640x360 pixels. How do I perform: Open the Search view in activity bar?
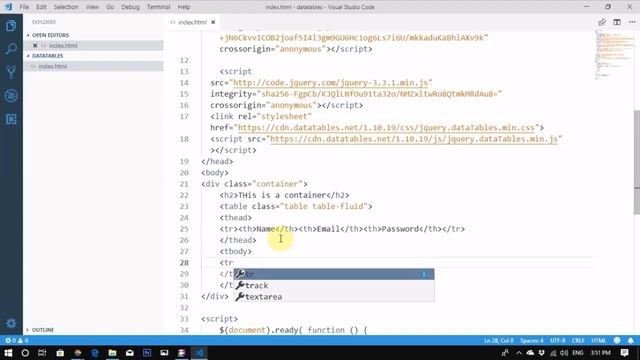point(11,49)
